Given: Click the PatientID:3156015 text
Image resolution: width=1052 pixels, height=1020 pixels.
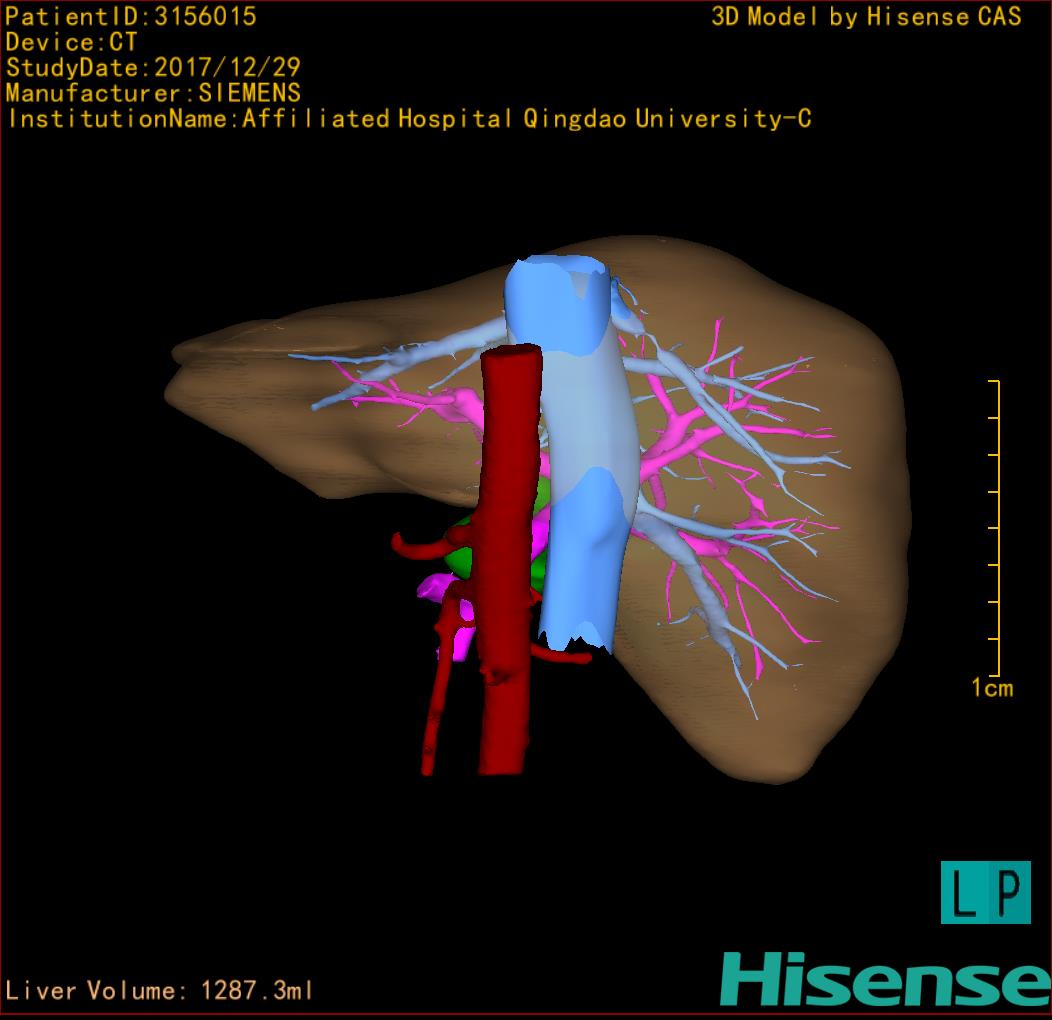Looking at the screenshot, I should 131,16.
